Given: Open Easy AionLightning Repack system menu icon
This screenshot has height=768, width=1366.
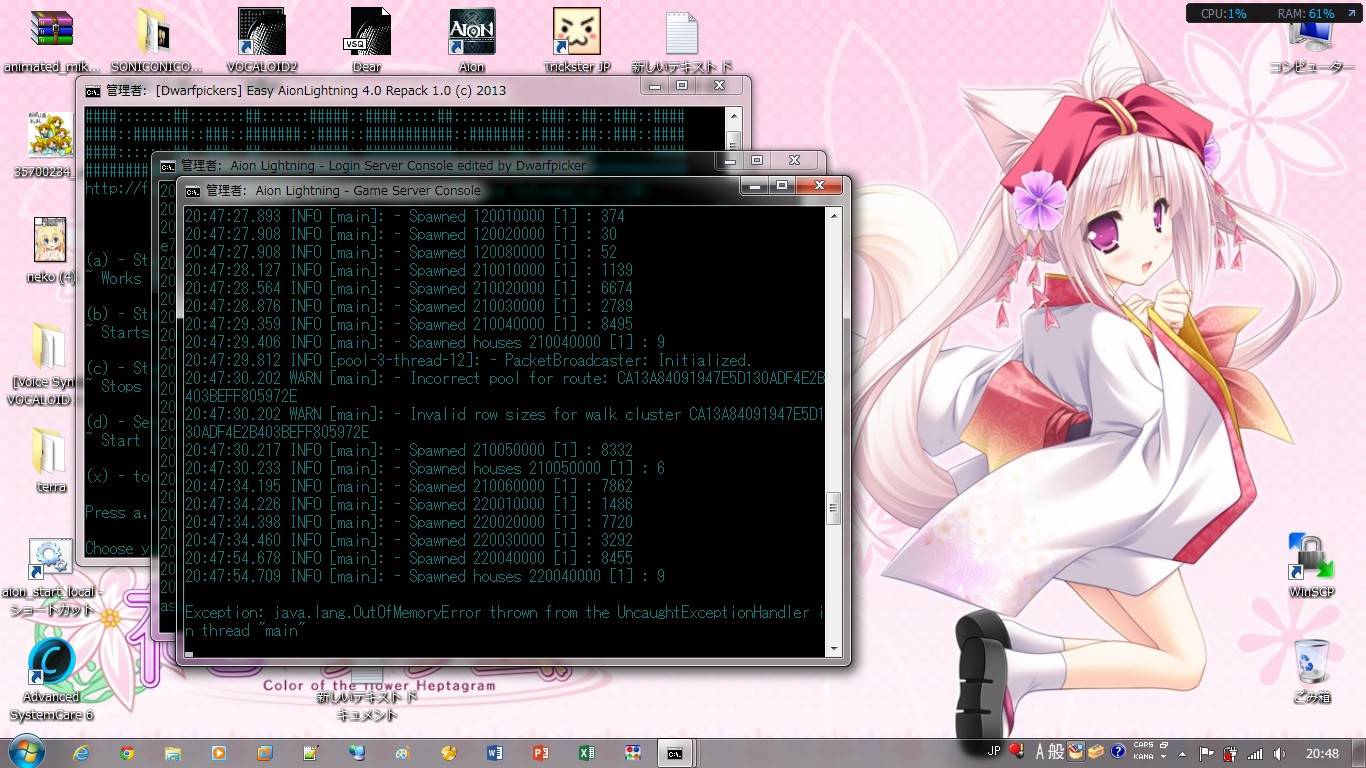Looking at the screenshot, I should click(92, 91).
